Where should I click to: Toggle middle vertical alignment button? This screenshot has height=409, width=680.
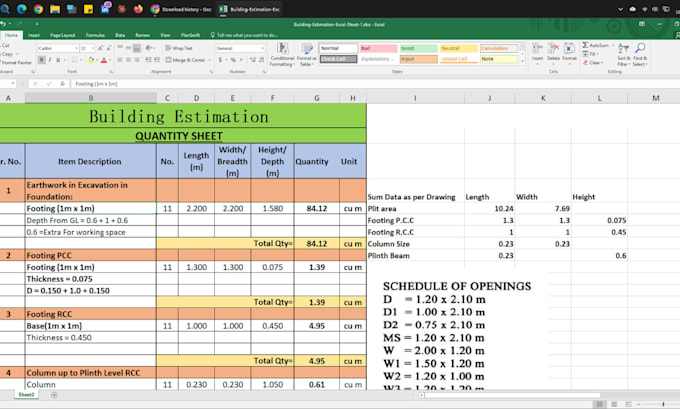128,48
